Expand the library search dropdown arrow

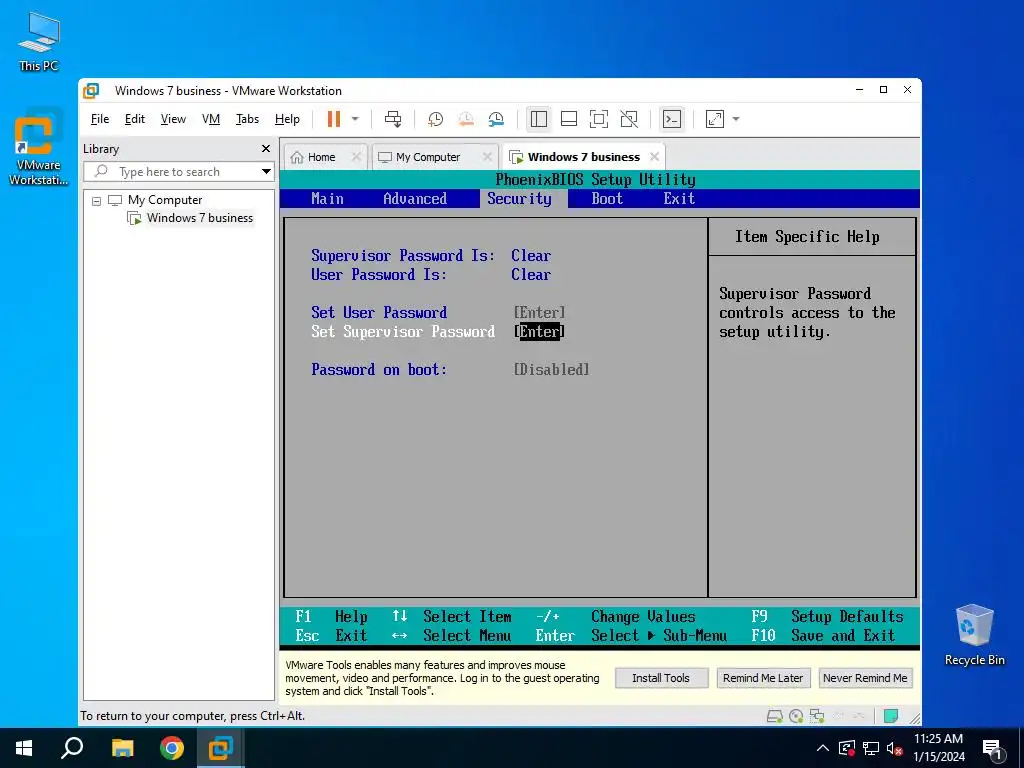click(266, 172)
